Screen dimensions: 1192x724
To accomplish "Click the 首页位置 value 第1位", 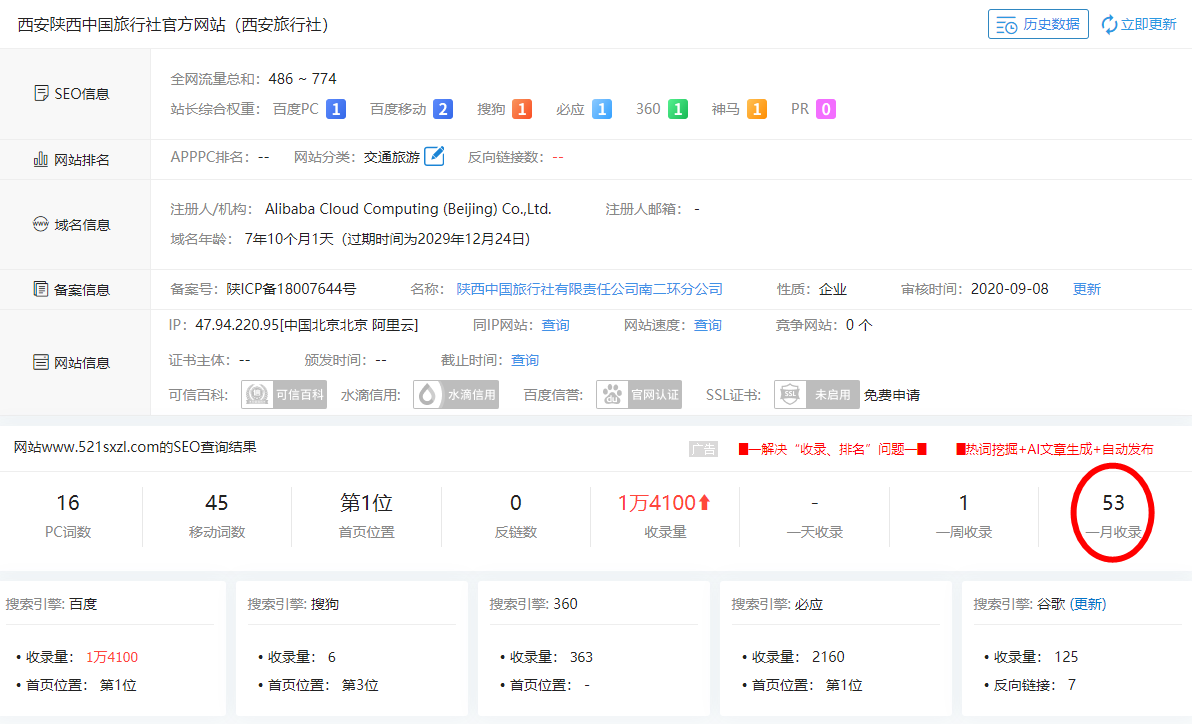I will (366, 503).
